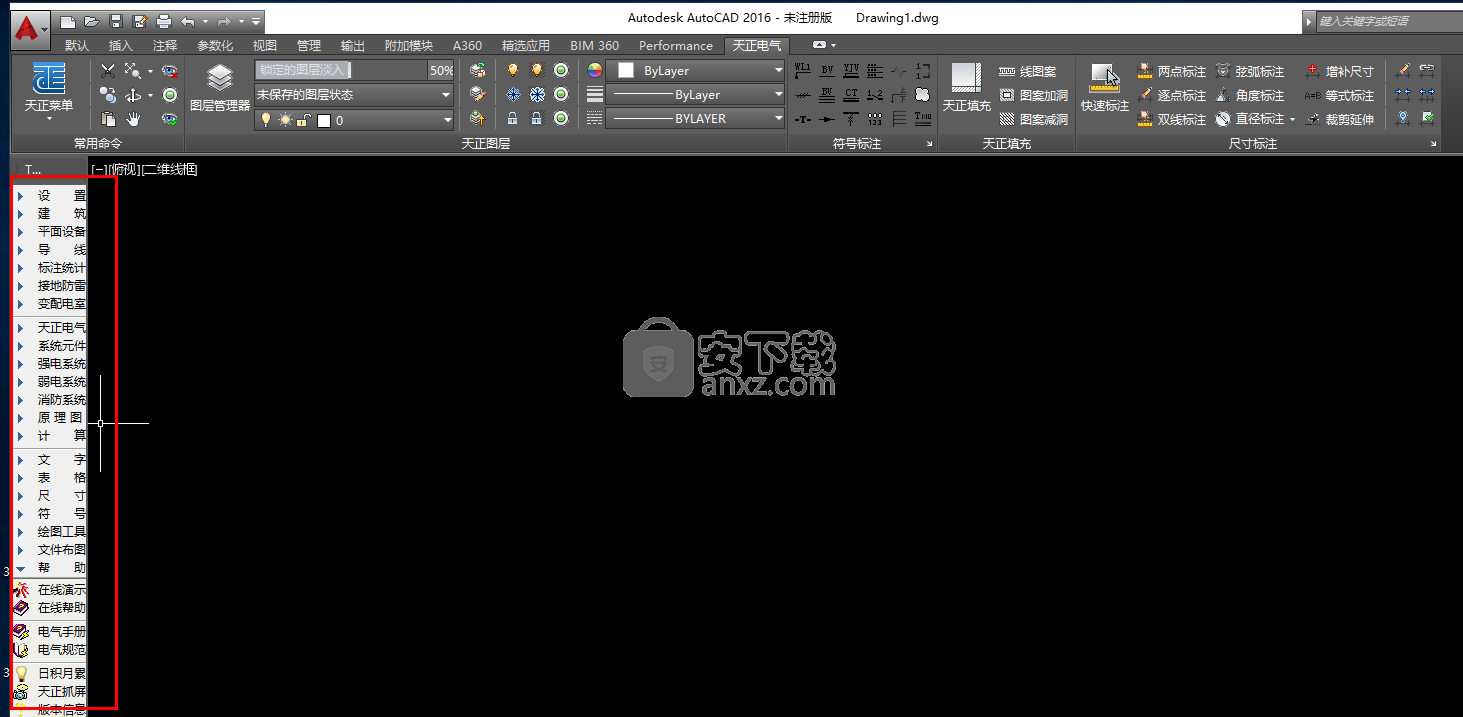The image size is (1463, 717).
Task: Click the 天正填充 large hatch icon
Action: [x=966, y=88]
